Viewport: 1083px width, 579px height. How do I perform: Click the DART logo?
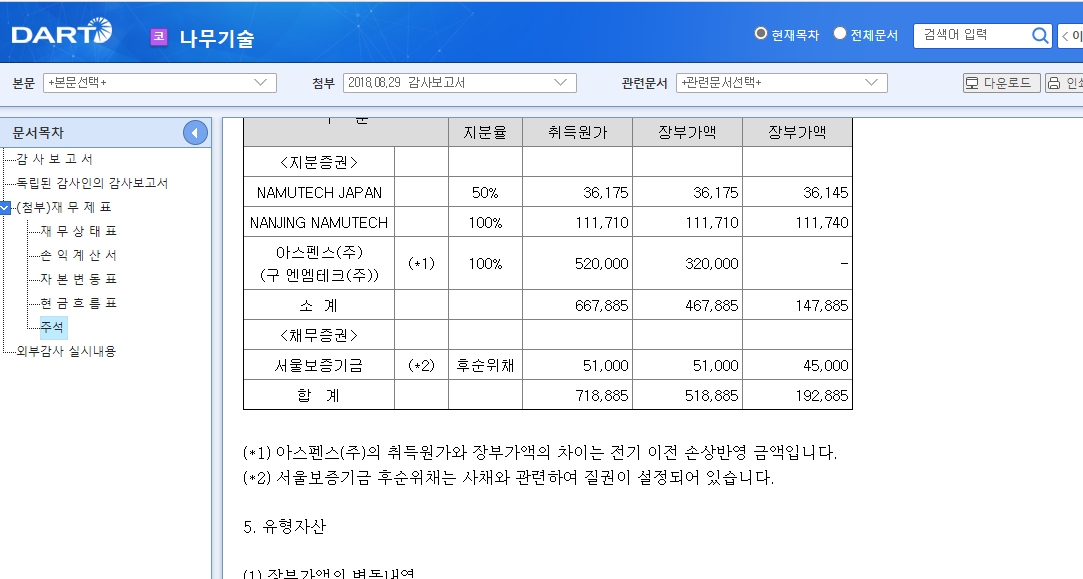(x=61, y=32)
